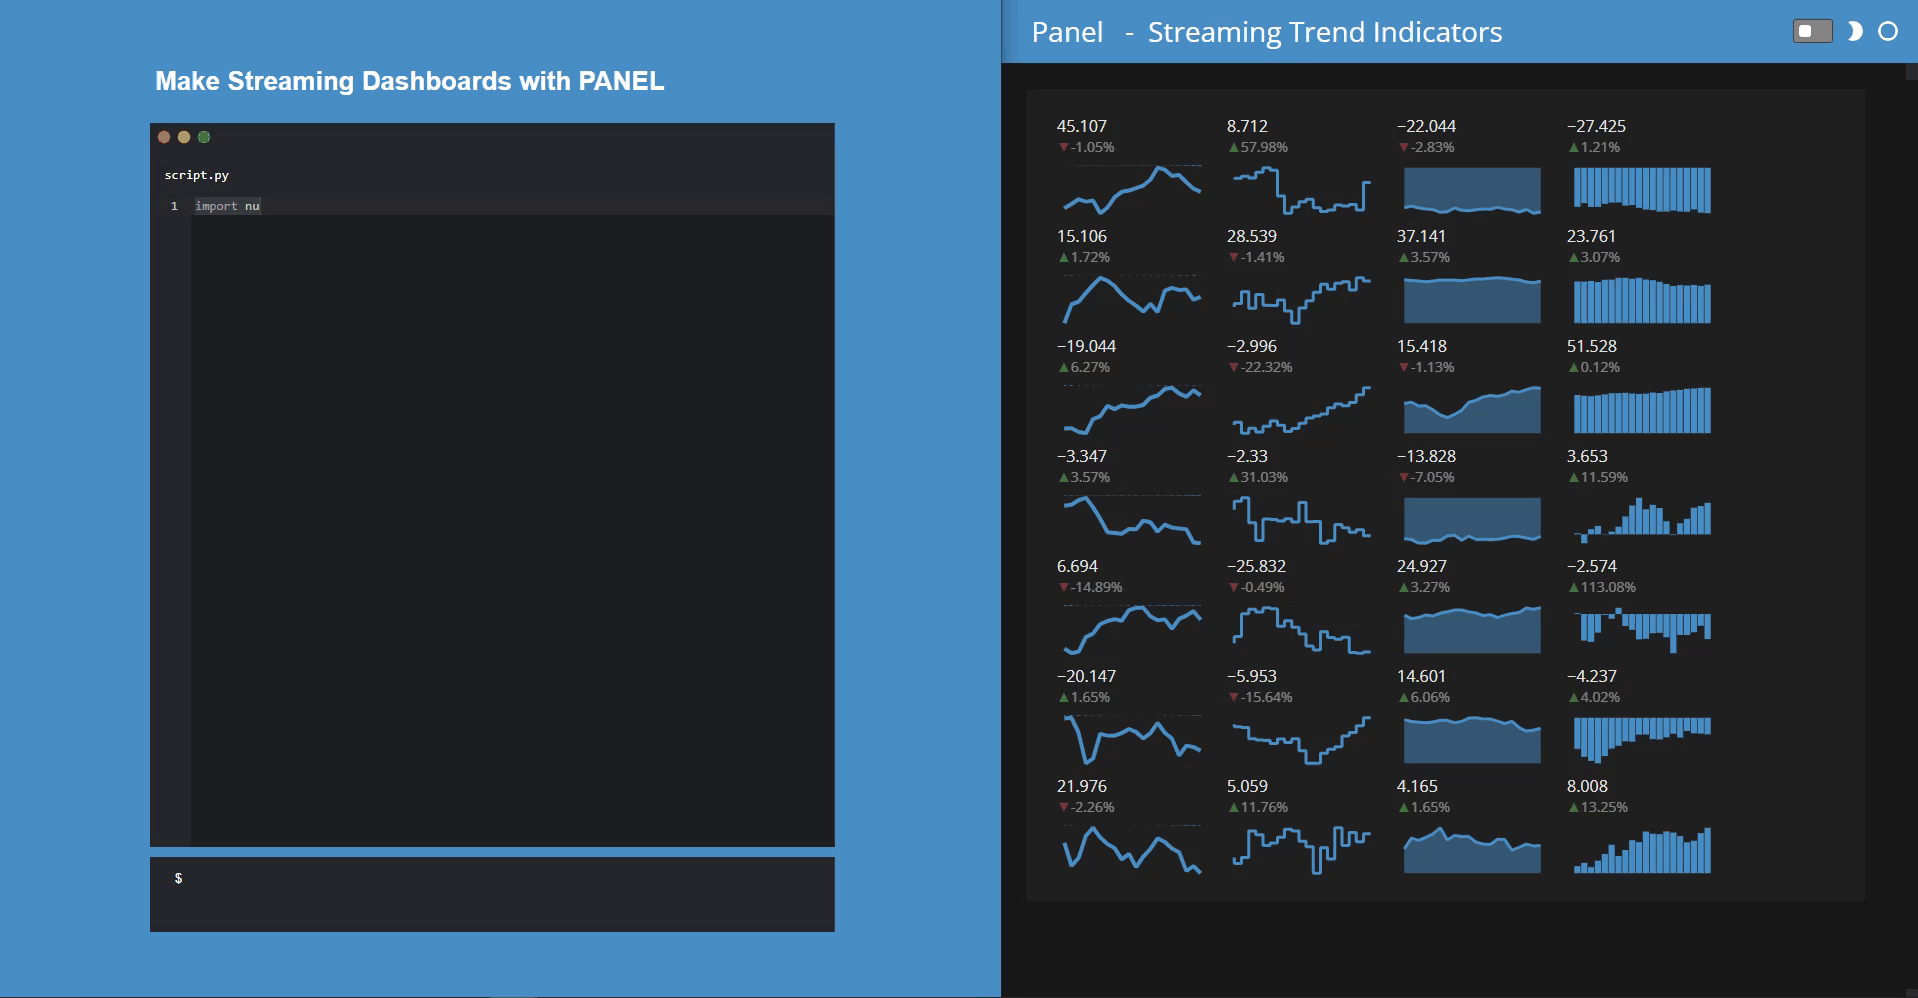1918x998 pixels.
Task: Click the area chart under -22.044
Action: coord(1472,190)
